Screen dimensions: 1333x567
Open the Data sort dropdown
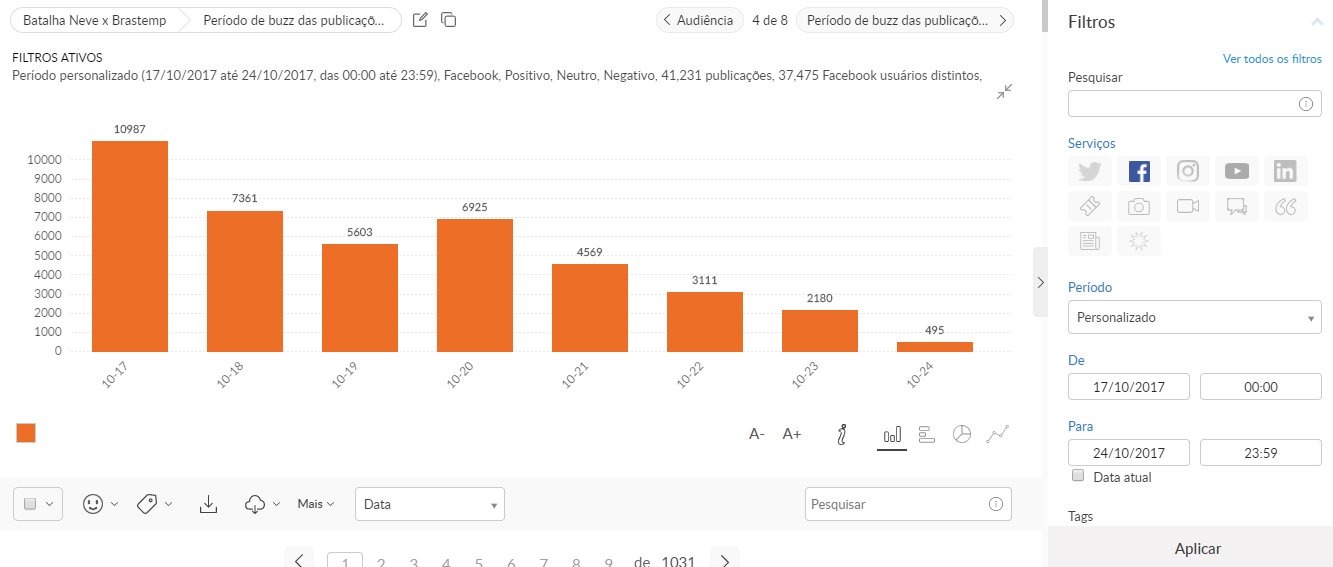pos(429,504)
